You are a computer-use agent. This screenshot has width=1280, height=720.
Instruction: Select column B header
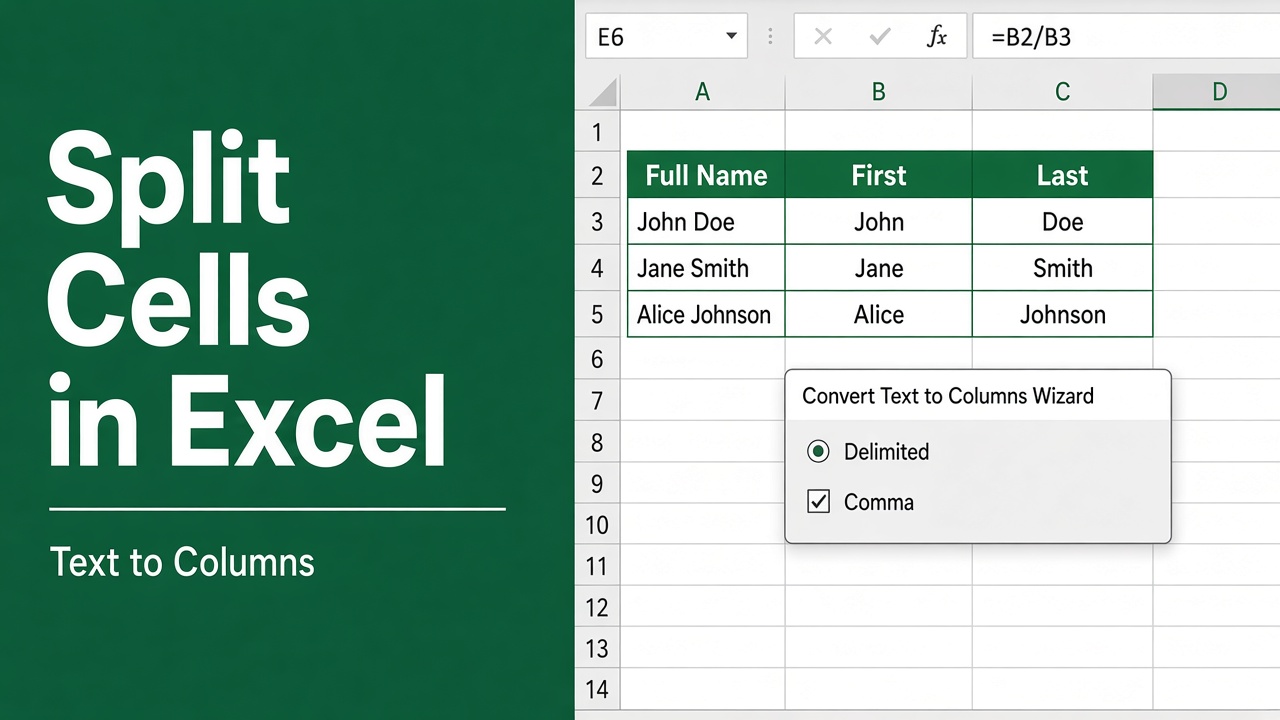(879, 92)
